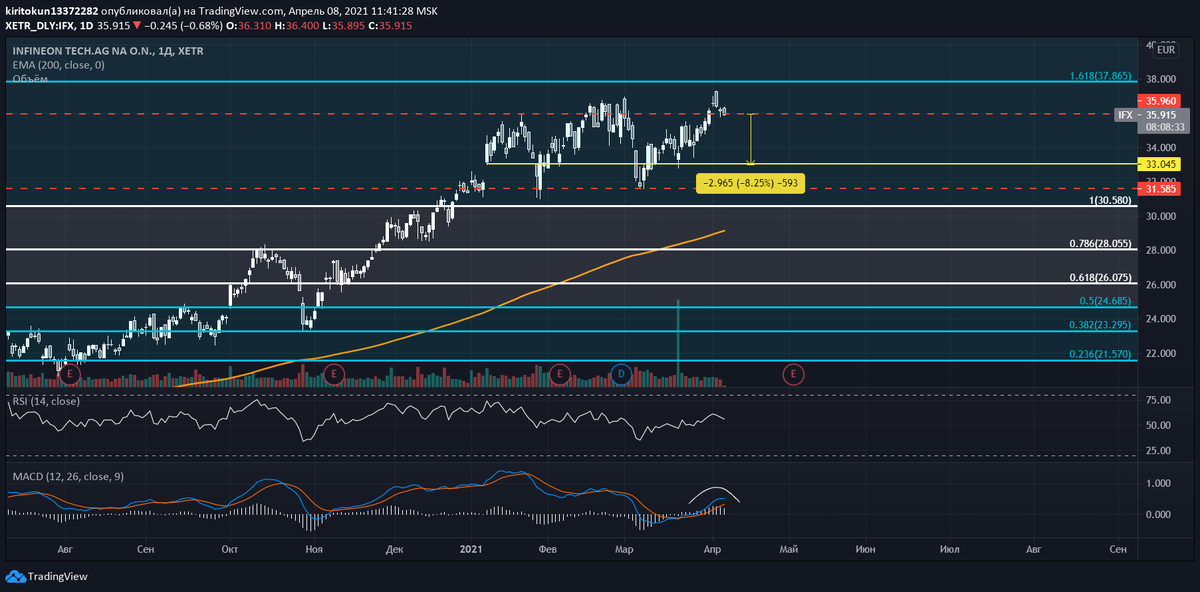Viewport: 1200px width, 592px height.
Task: Click the 0.236(21.570) Fibonacci label
Action: 1100,354
